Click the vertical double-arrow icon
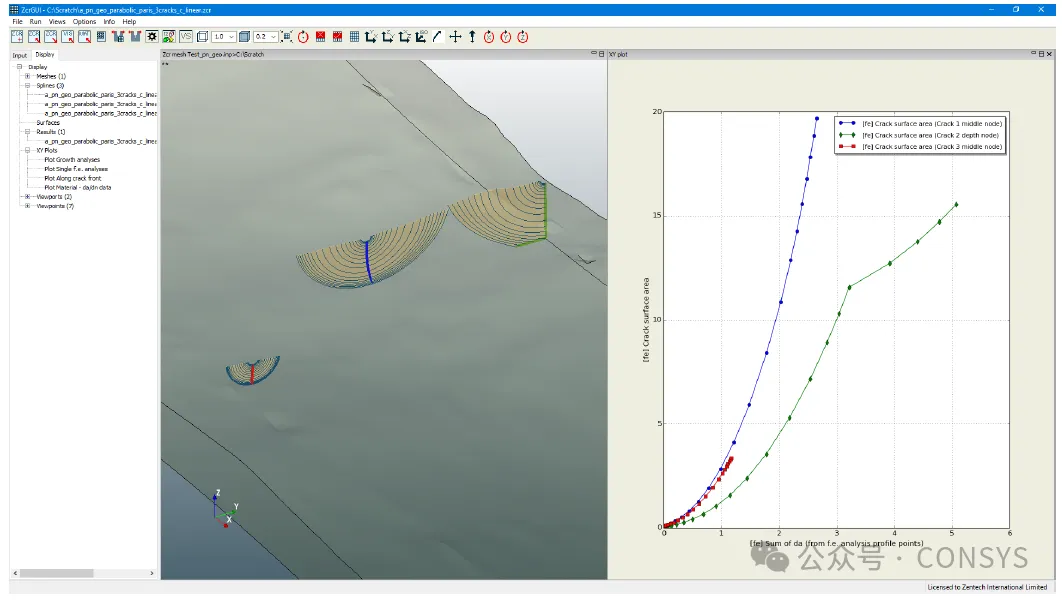The height and width of the screenshot is (600, 1062). (x=472, y=37)
